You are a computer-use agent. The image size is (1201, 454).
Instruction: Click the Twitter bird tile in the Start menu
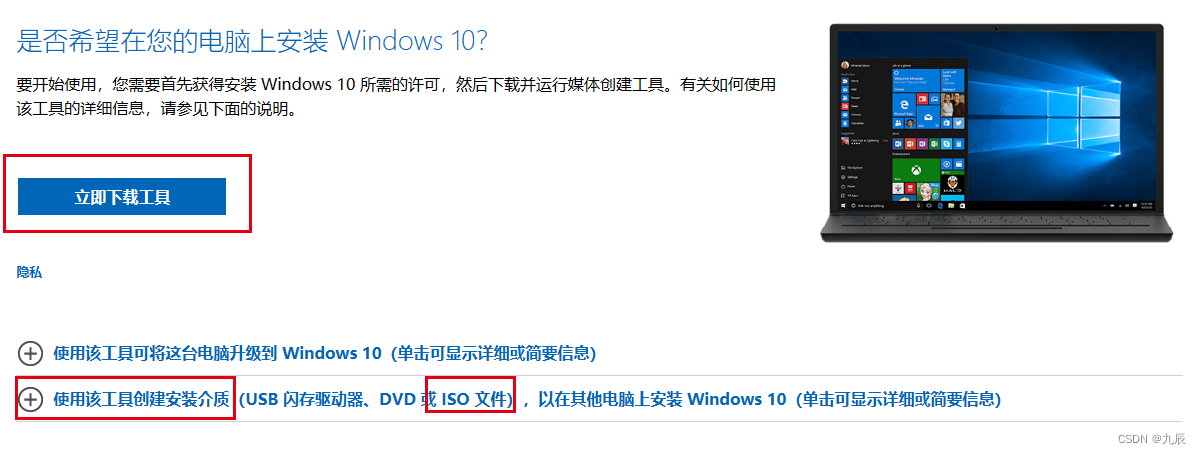(958, 122)
